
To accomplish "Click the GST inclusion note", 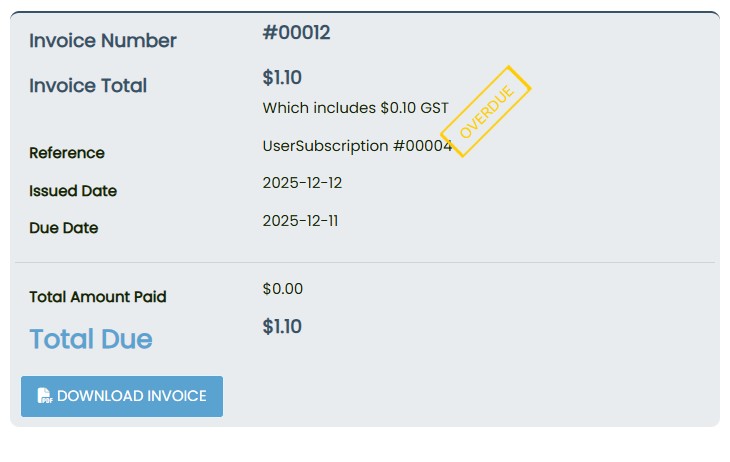I will (x=356, y=107).
